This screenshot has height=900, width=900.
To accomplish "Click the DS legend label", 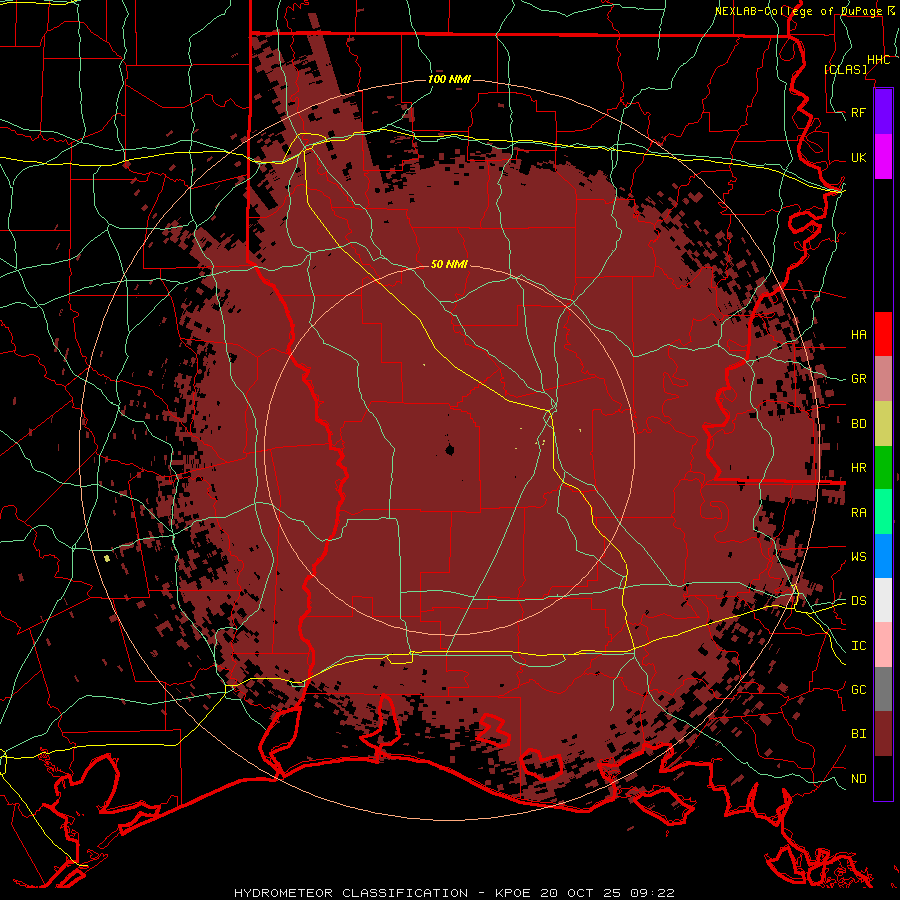I will [859, 601].
